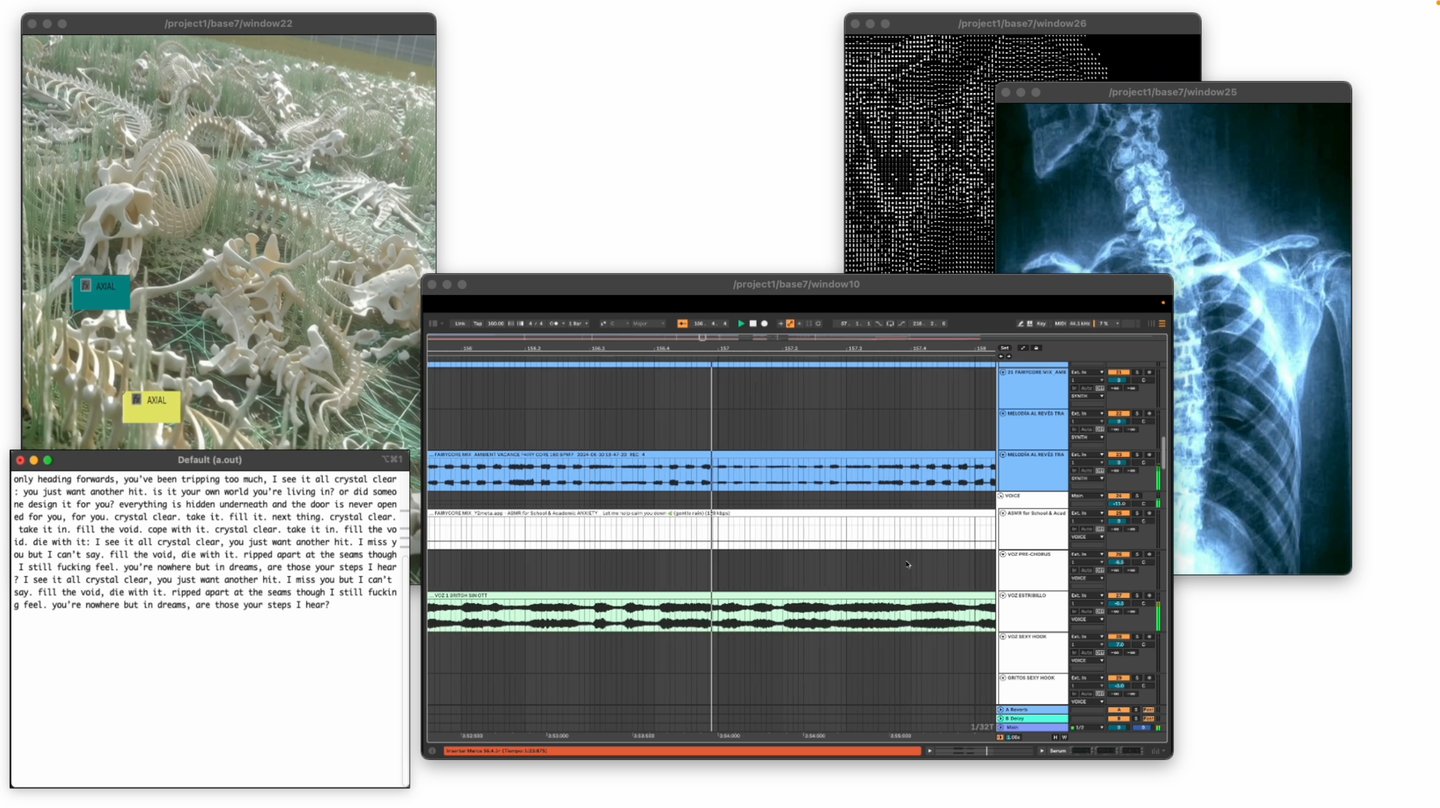Click the Previous Locator arrow under Set
Image resolution: width=1440 pixels, height=808 pixels.
[1002, 356]
